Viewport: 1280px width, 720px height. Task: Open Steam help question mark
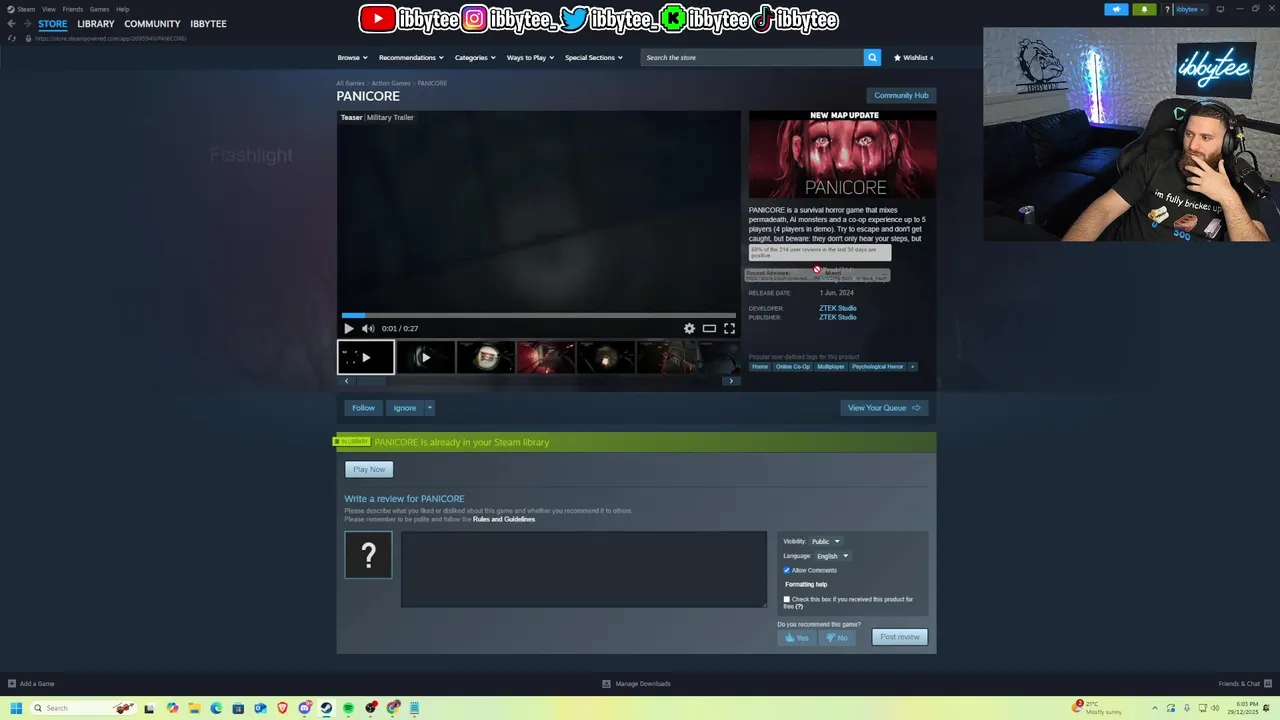(1167, 9)
